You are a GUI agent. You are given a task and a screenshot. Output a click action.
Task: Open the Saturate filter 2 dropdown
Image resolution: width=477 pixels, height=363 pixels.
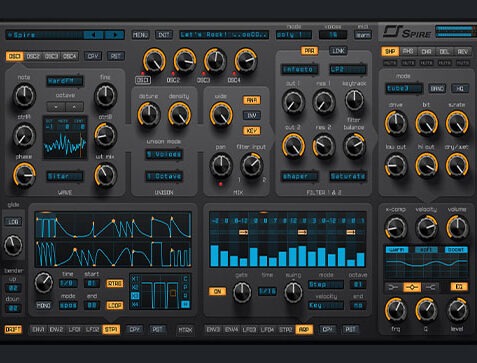(x=348, y=176)
